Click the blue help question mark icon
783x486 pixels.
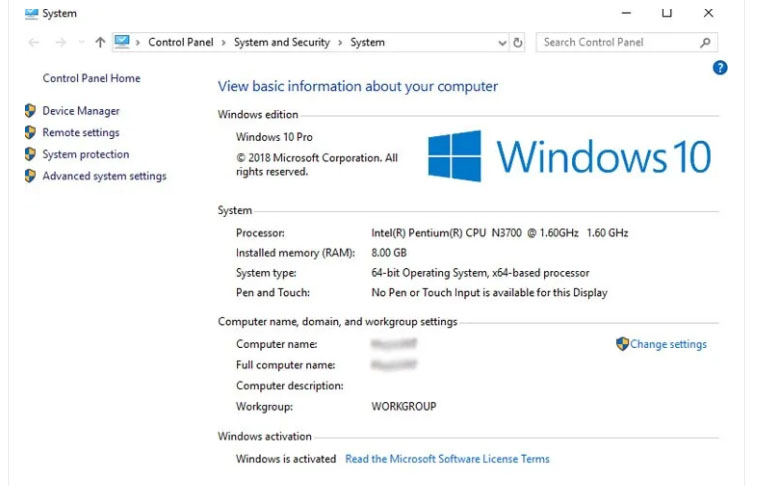720,67
